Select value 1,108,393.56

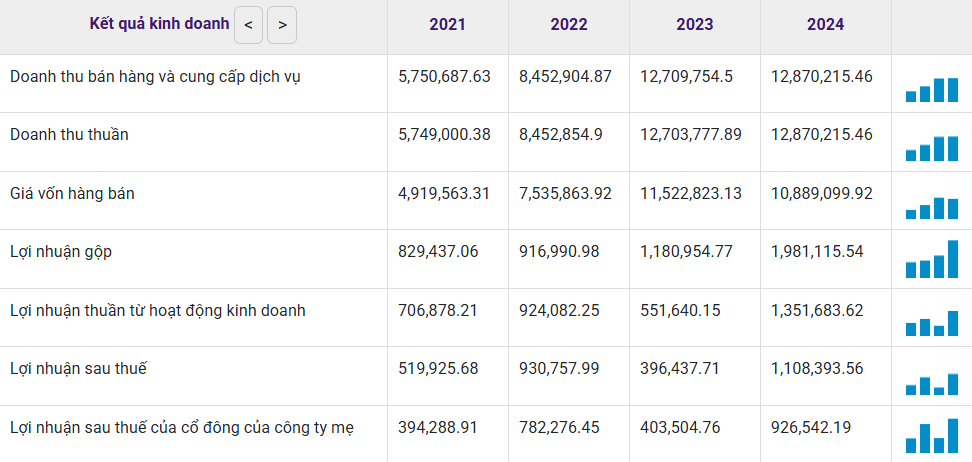pyautogui.click(x=817, y=368)
